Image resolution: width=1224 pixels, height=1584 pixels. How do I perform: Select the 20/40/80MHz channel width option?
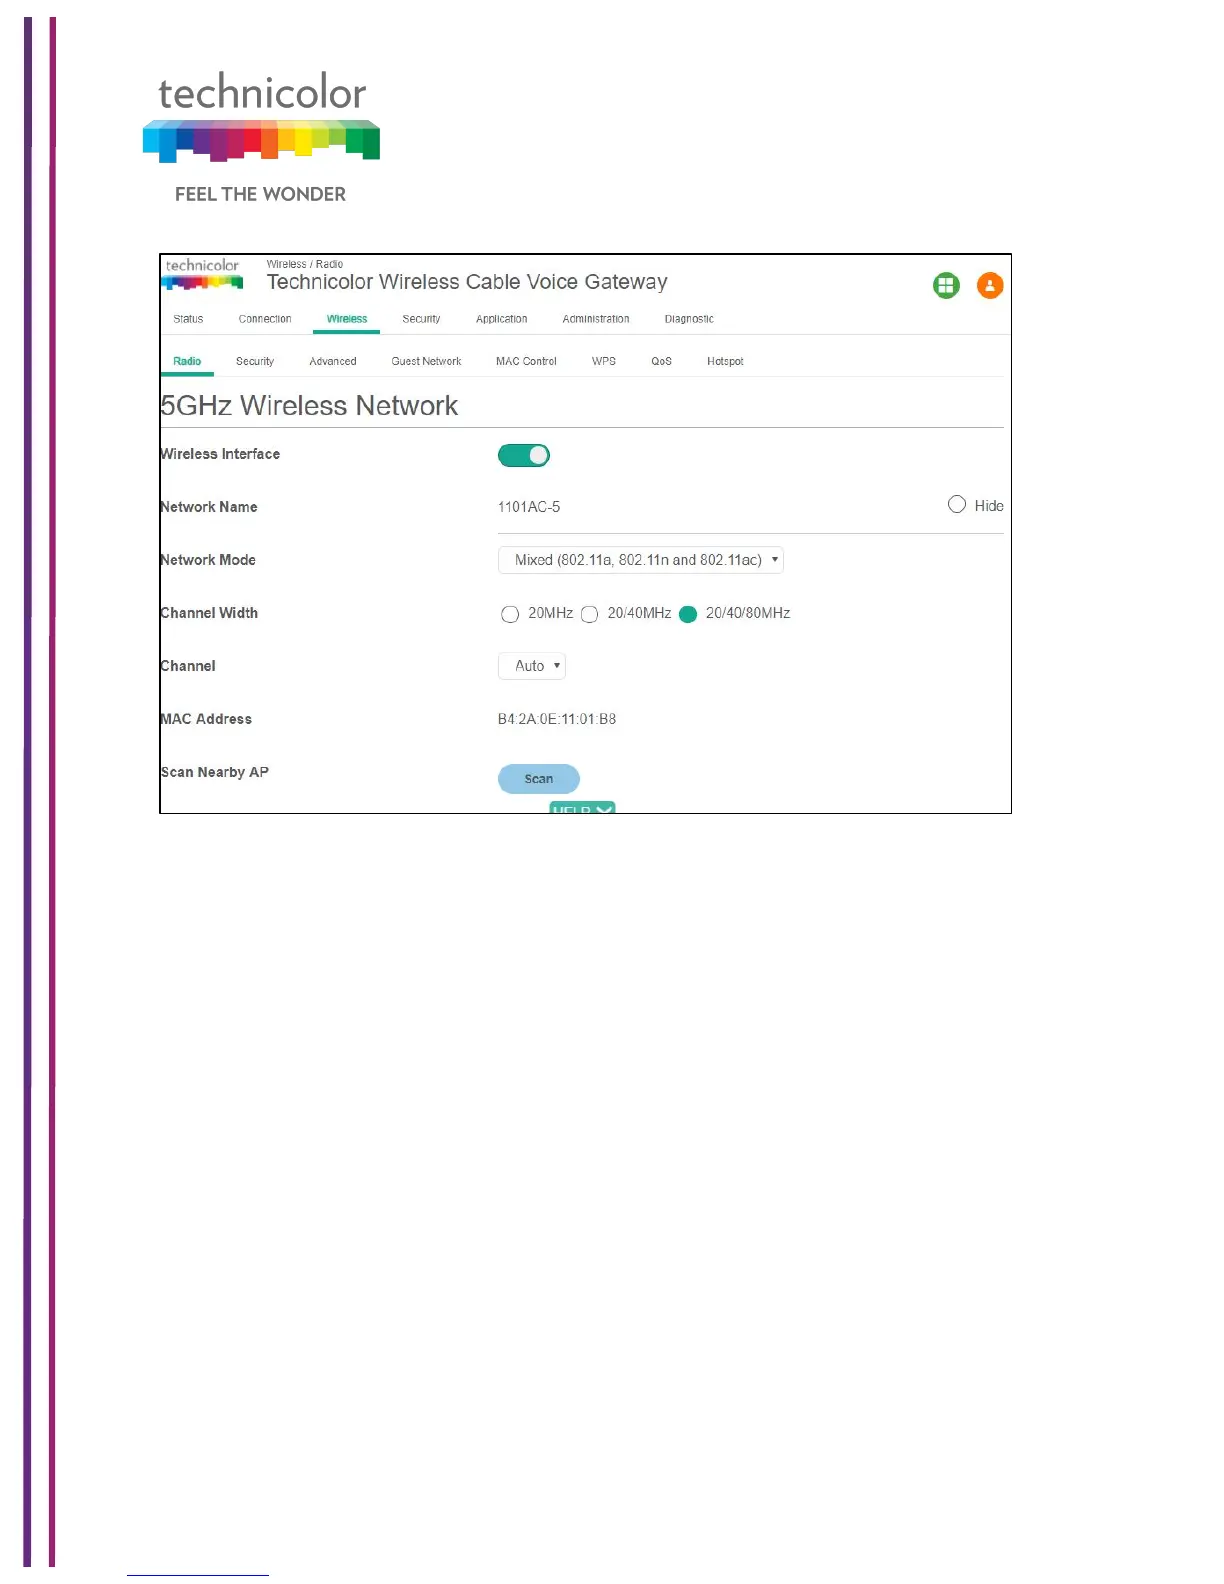688,614
